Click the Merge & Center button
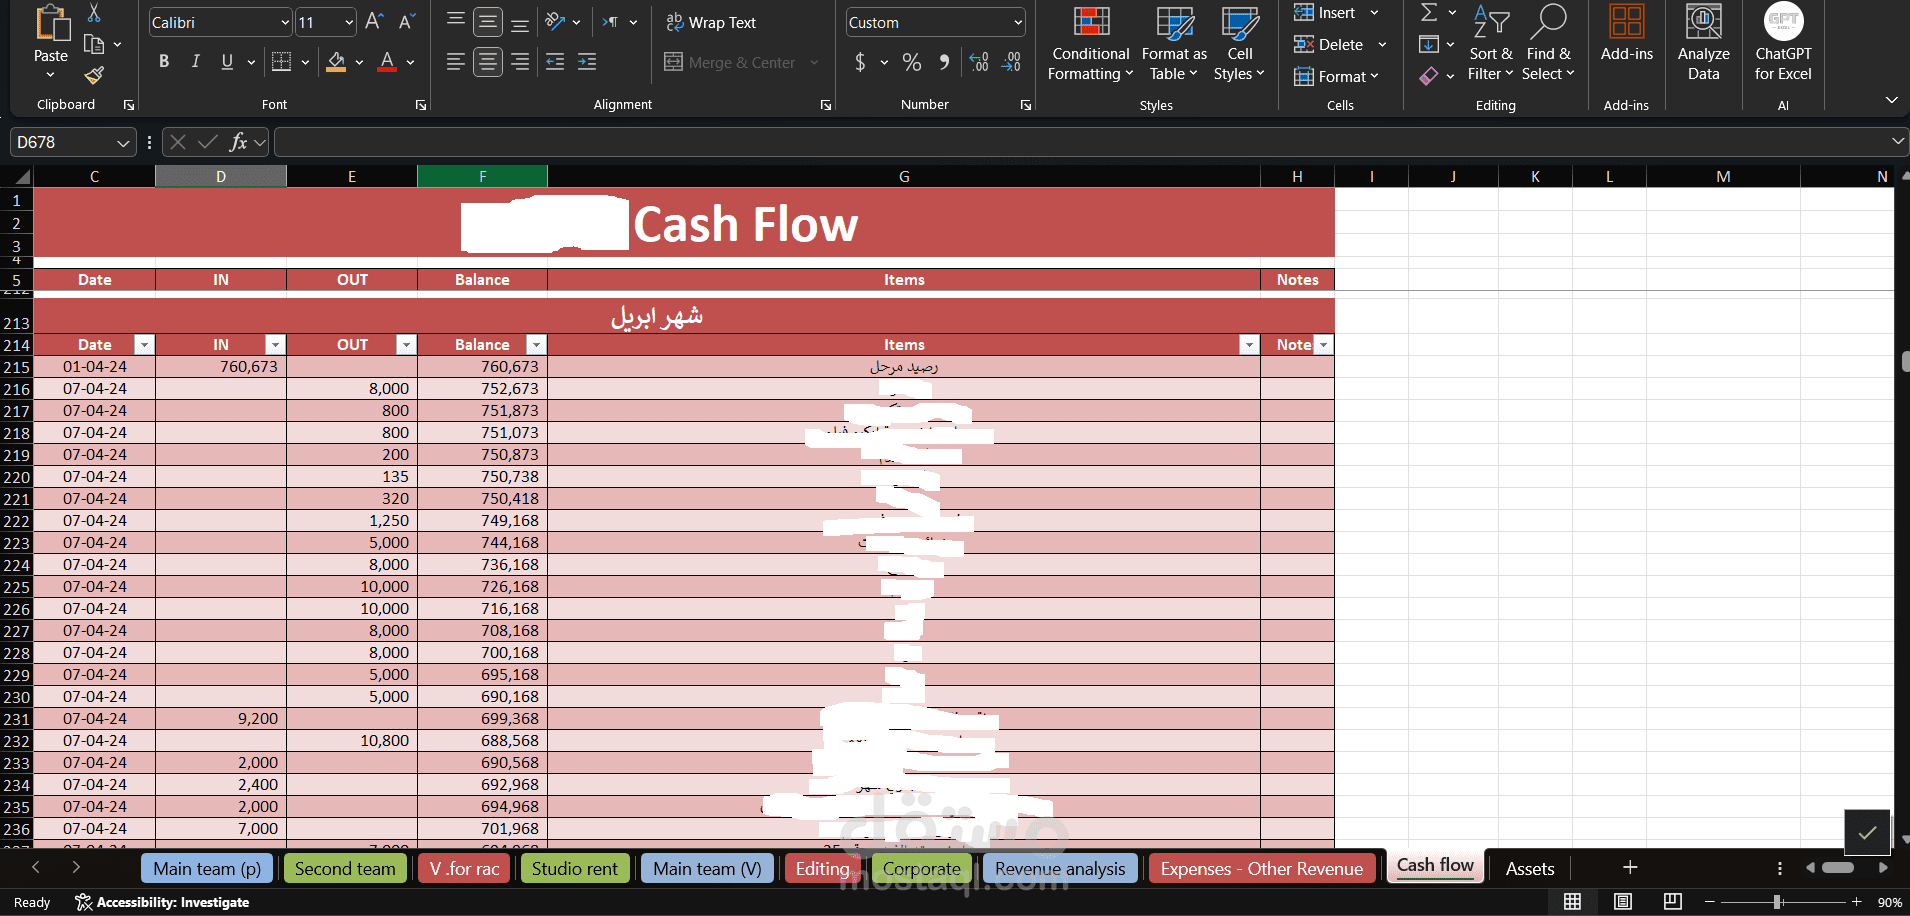 coord(741,62)
